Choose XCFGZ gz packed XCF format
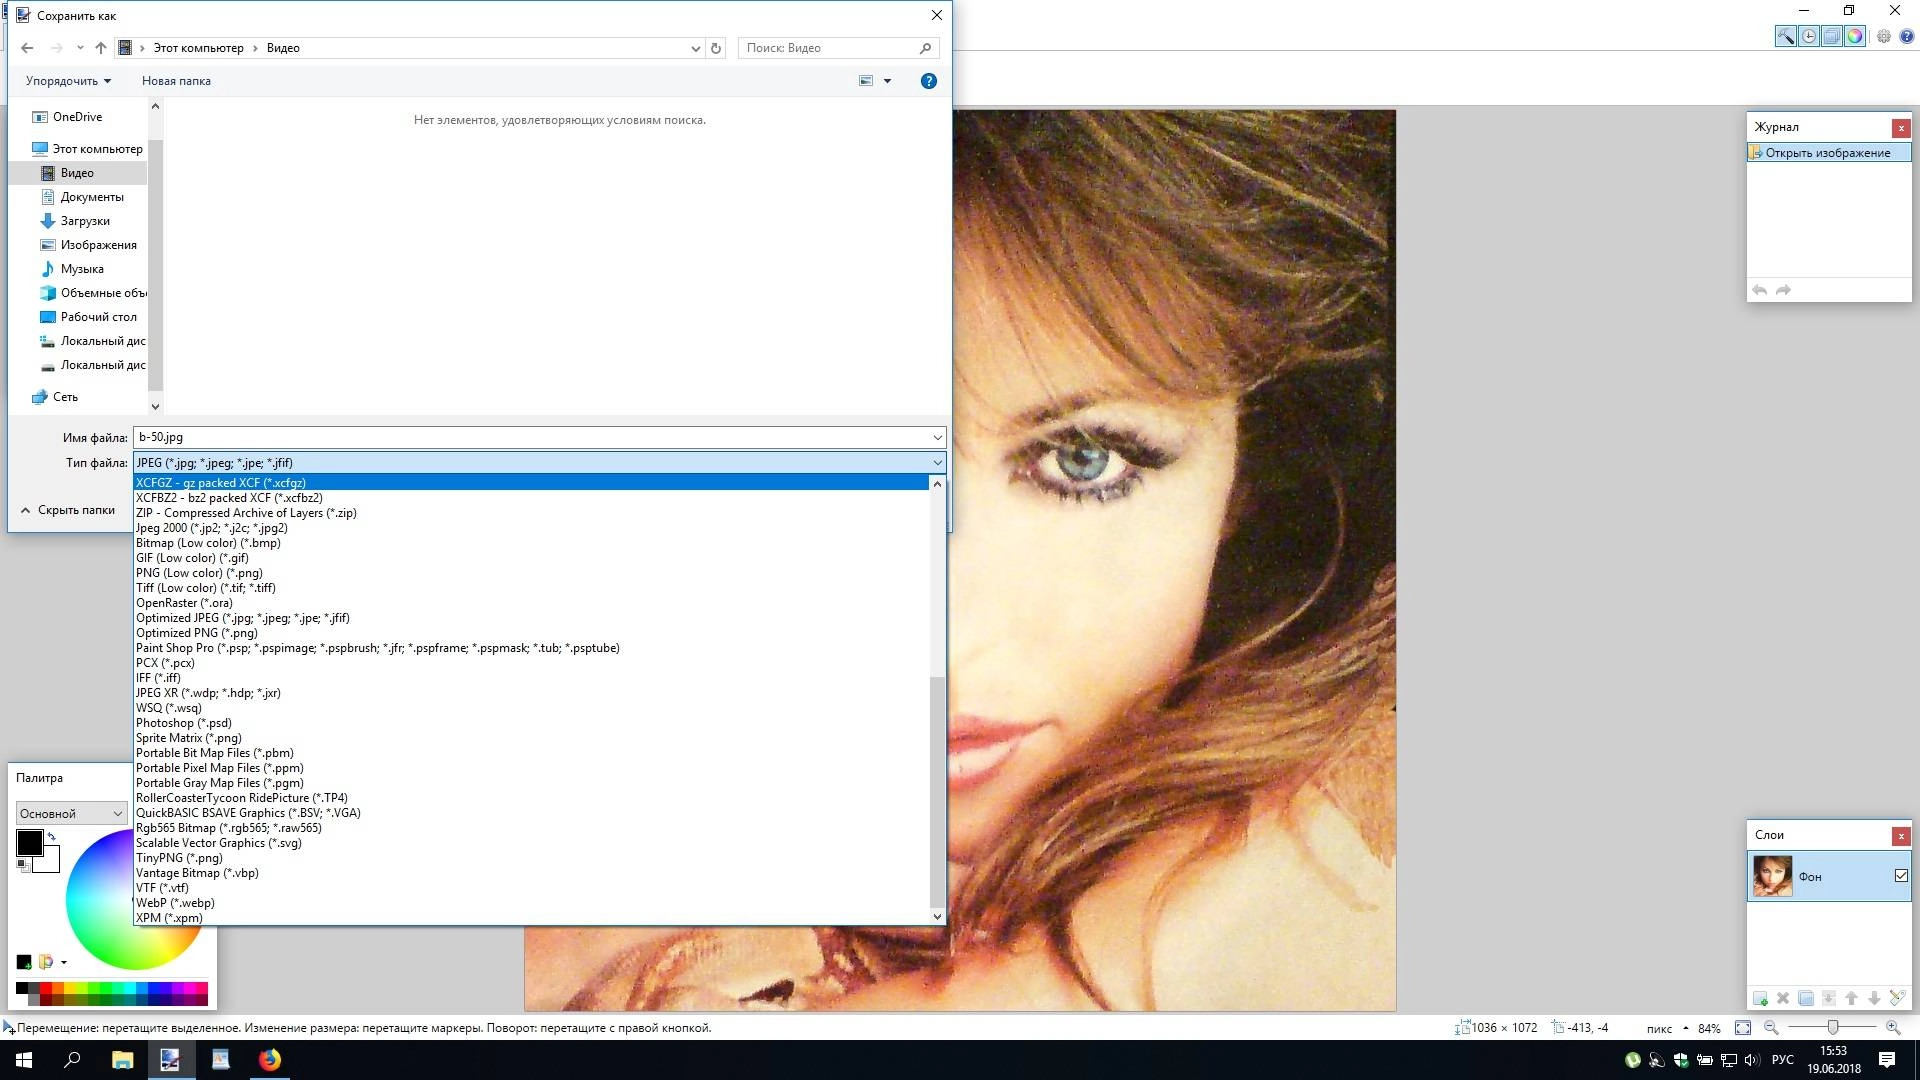Viewport: 1920px width, 1080px height. click(x=532, y=483)
